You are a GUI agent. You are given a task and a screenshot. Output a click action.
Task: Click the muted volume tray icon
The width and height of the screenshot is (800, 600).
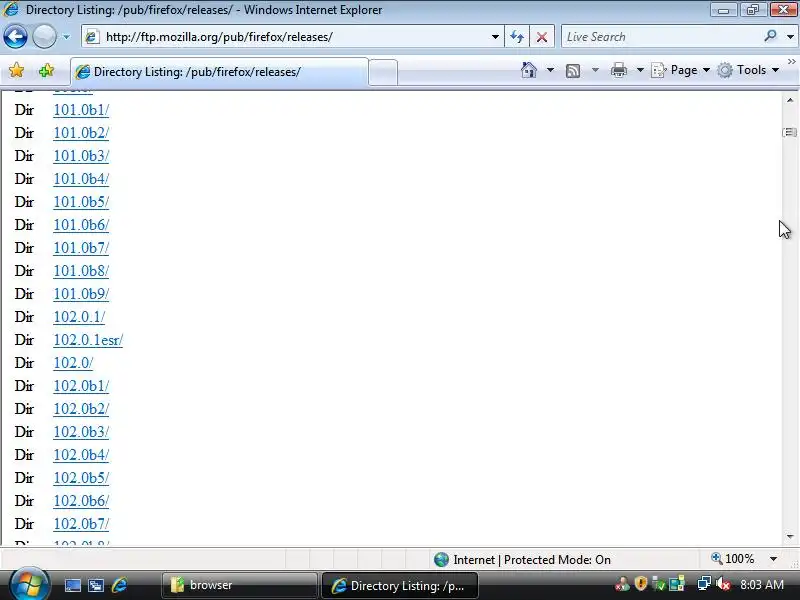723,584
